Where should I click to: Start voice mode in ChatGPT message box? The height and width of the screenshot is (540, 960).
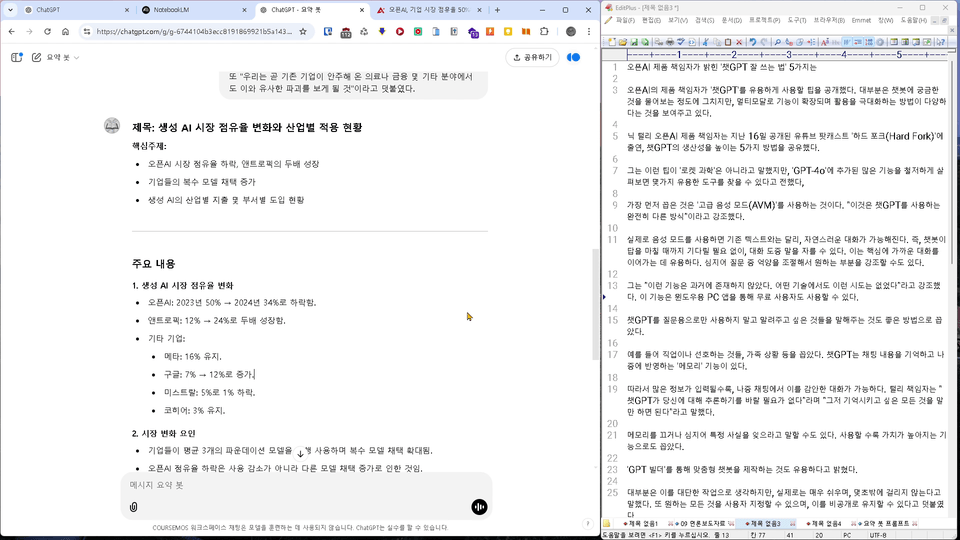point(479,507)
